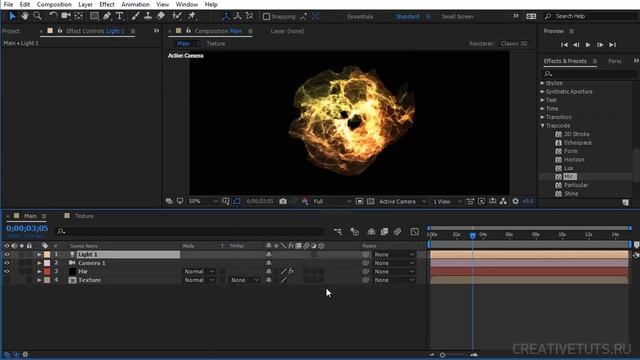This screenshot has height=360, width=640.
Task: Select the Standard workspace
Action: [407, 17]
